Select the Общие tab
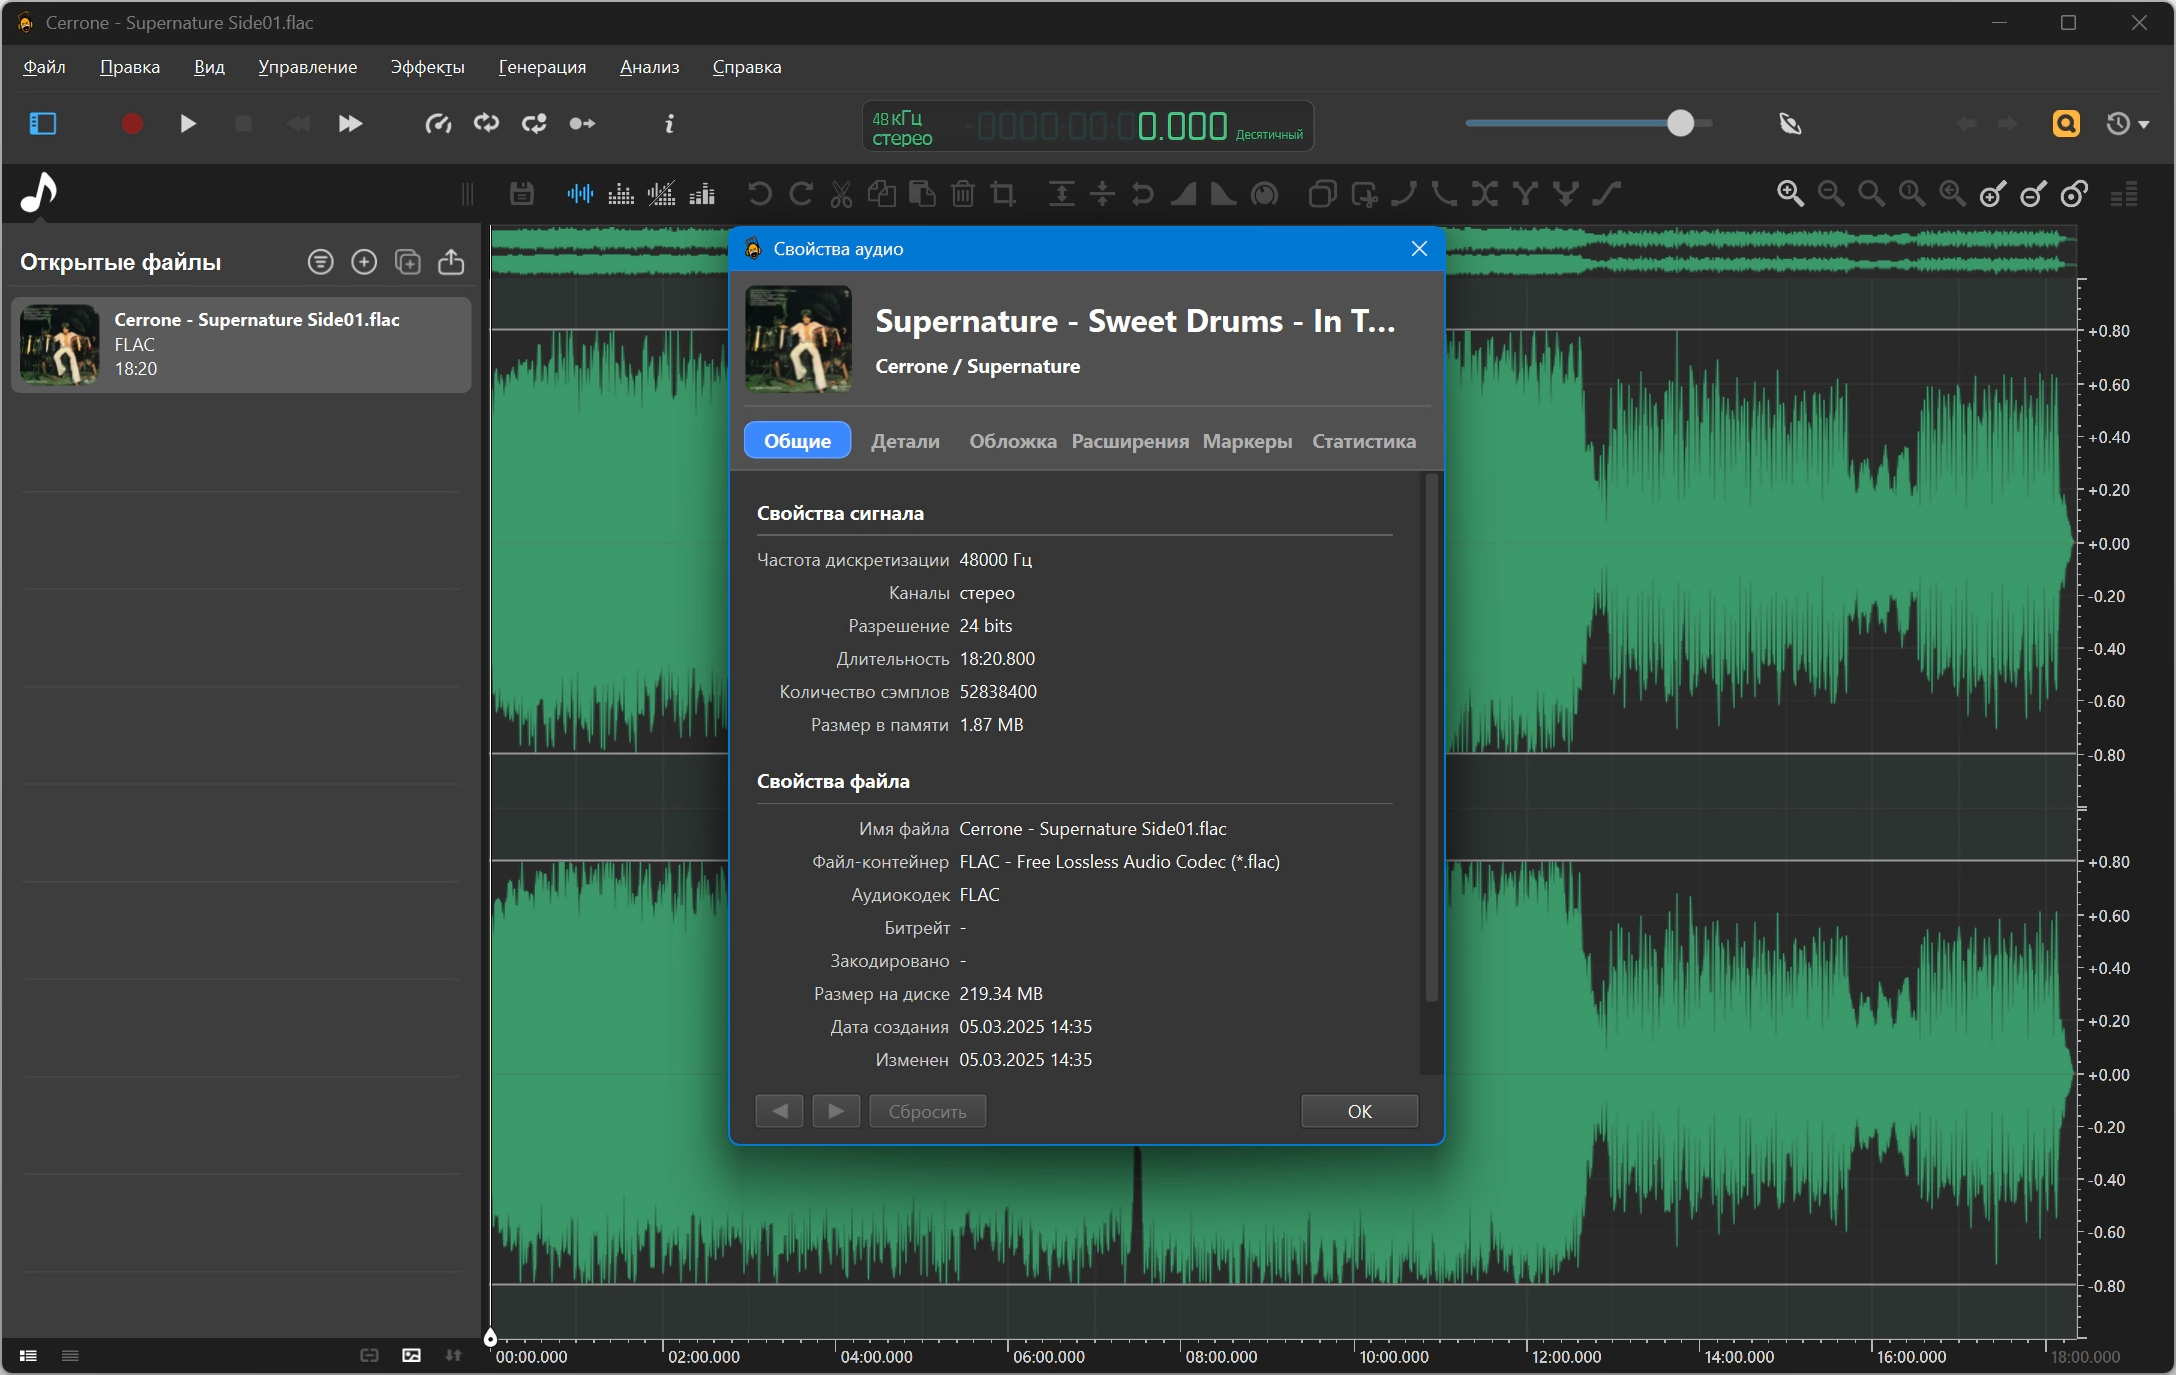2176x1375 pixels. 797,441
